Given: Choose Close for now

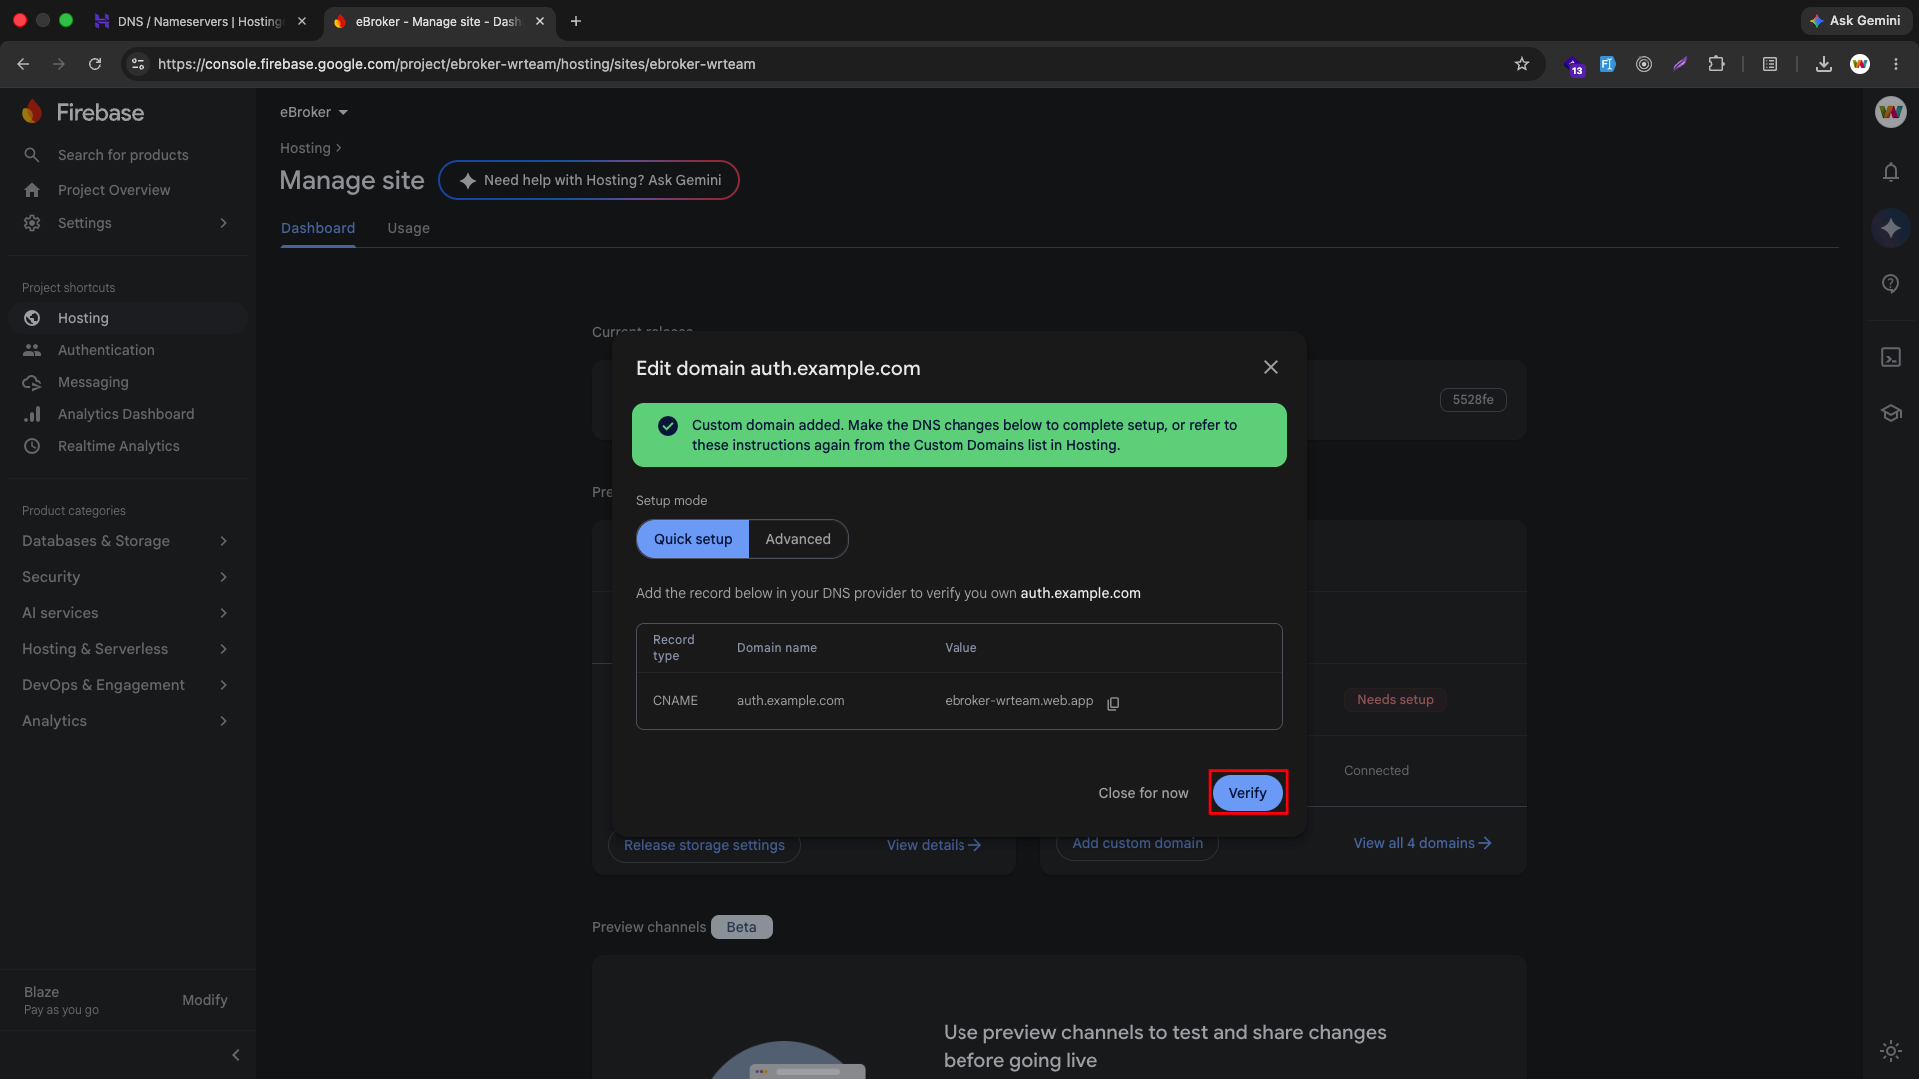Looking at the screenshot, I should [x=1143, y=792].
